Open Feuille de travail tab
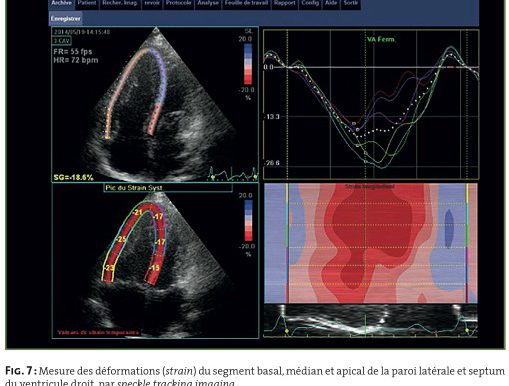The width and height of the screenshot is (509, 386). tap(246, 3)
